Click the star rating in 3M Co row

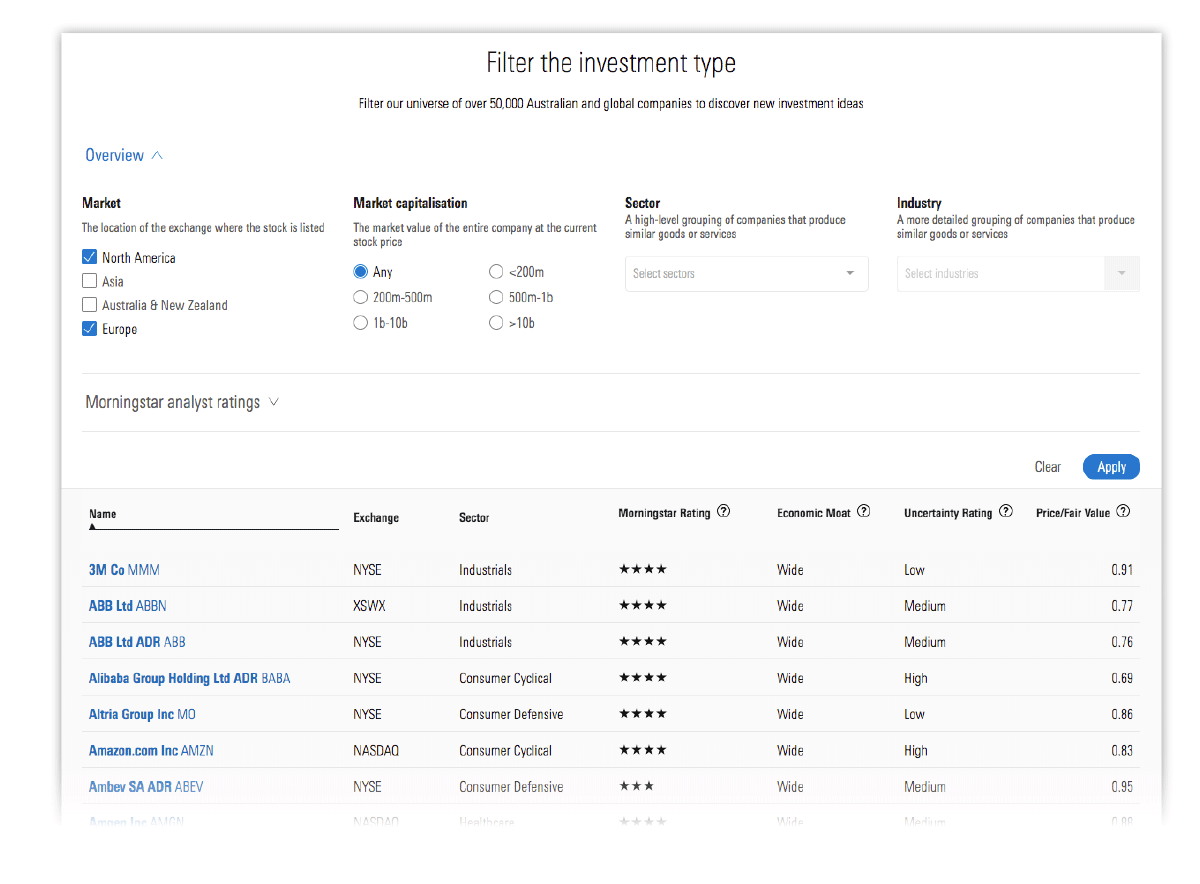tap(642, 569)
